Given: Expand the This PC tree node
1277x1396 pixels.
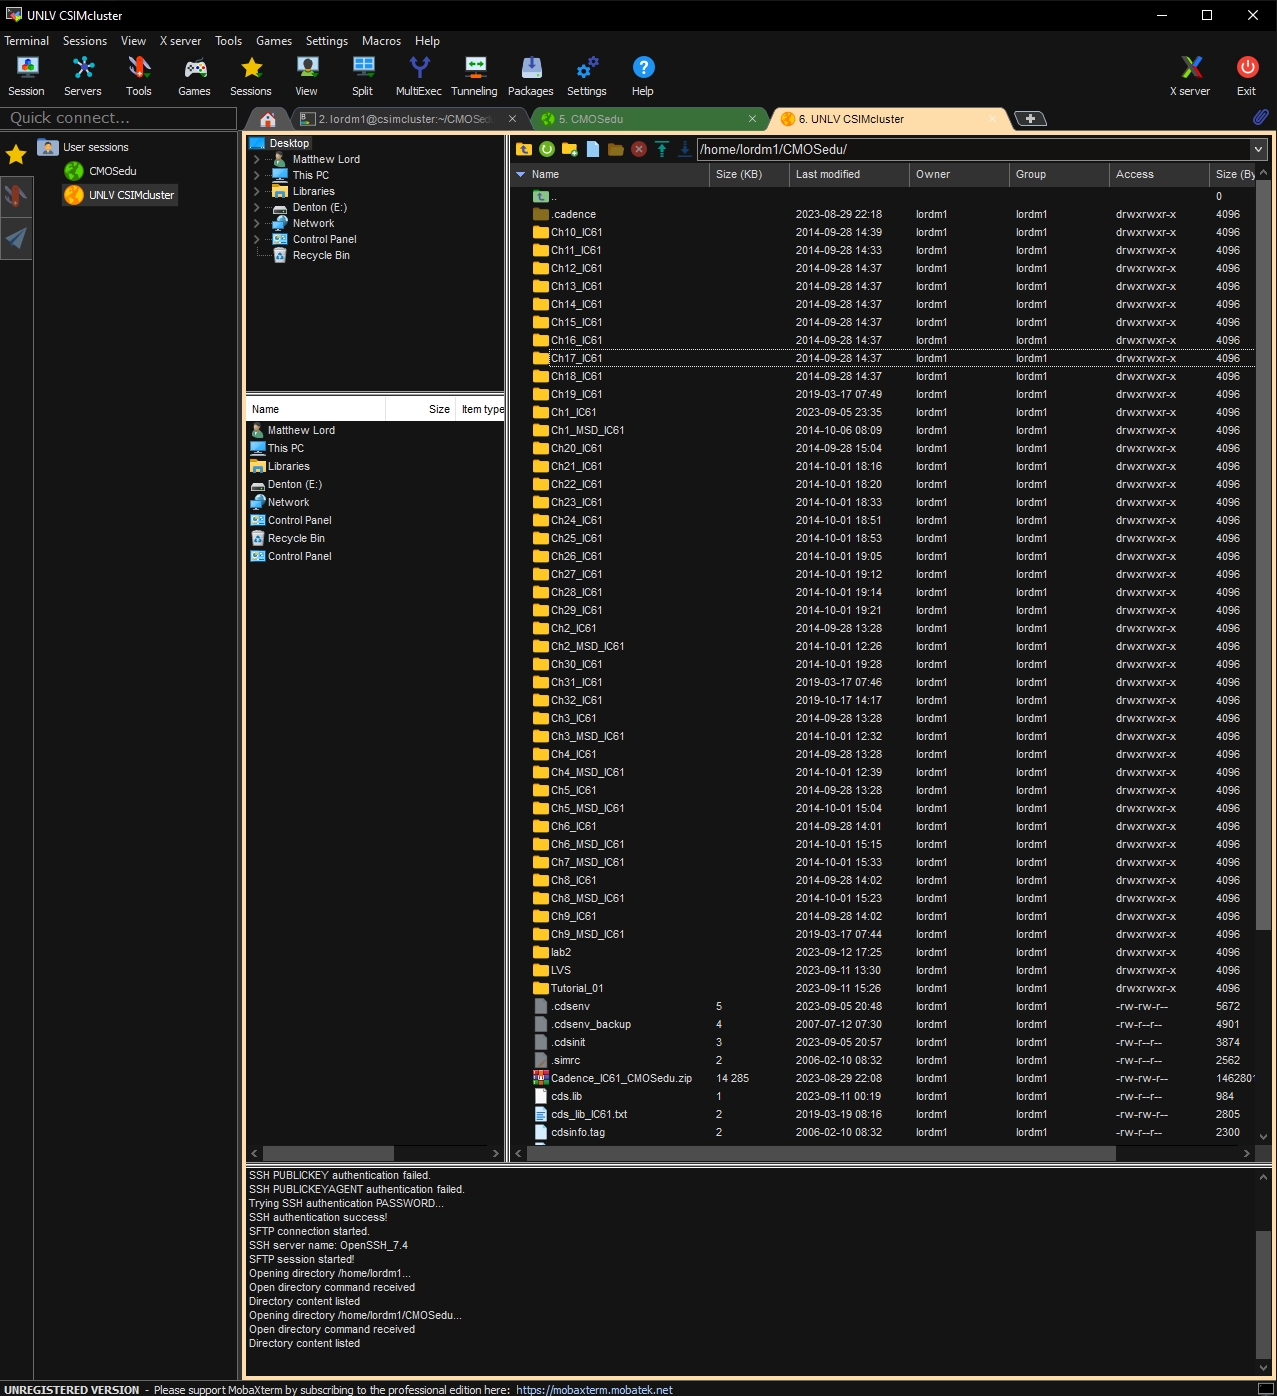Looking at the screenshot, I should point(257,175).
